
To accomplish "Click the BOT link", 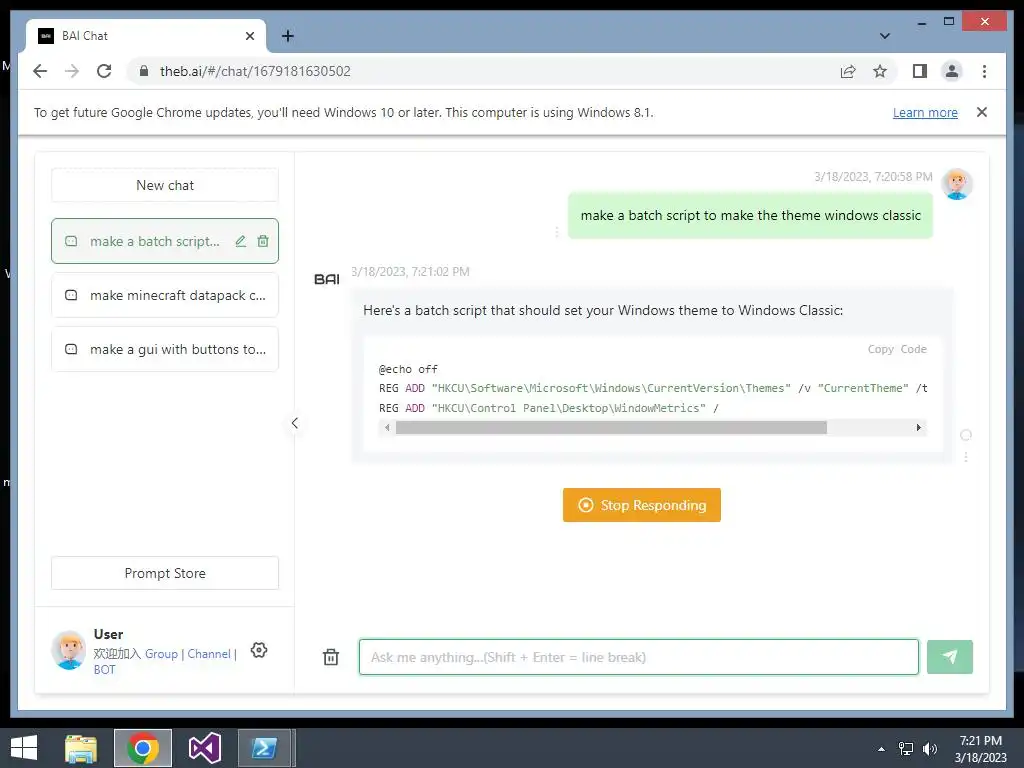I will tap(104, 669).
